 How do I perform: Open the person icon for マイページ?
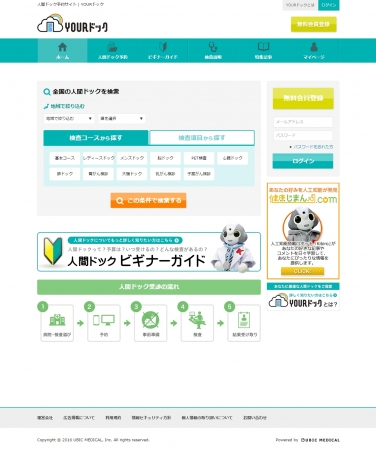[x=314, y=47]
